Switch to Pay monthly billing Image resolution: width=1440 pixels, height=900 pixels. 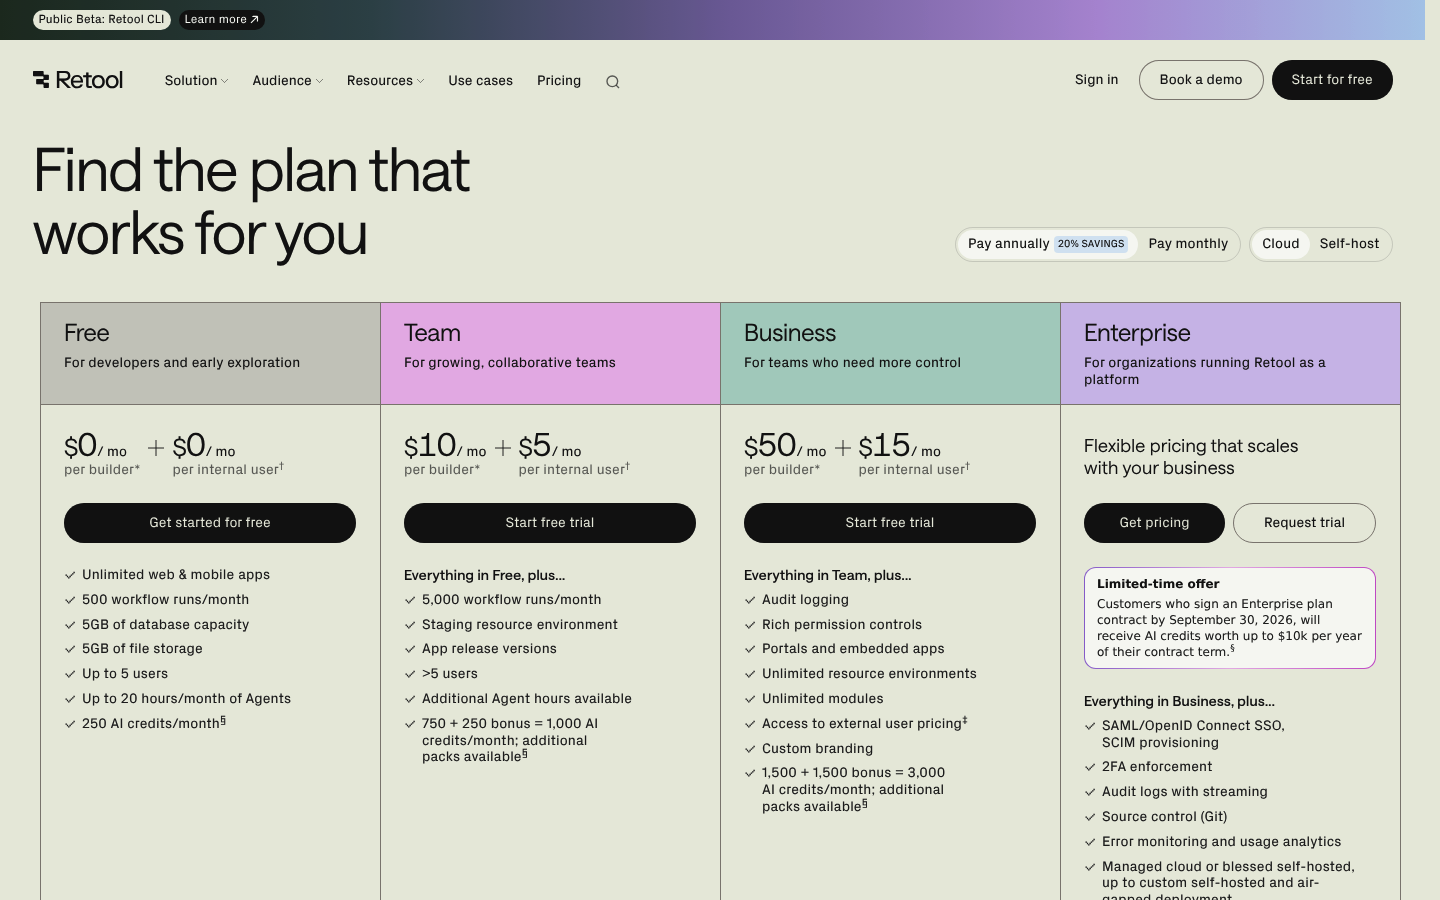click(x=1188, y=244)
